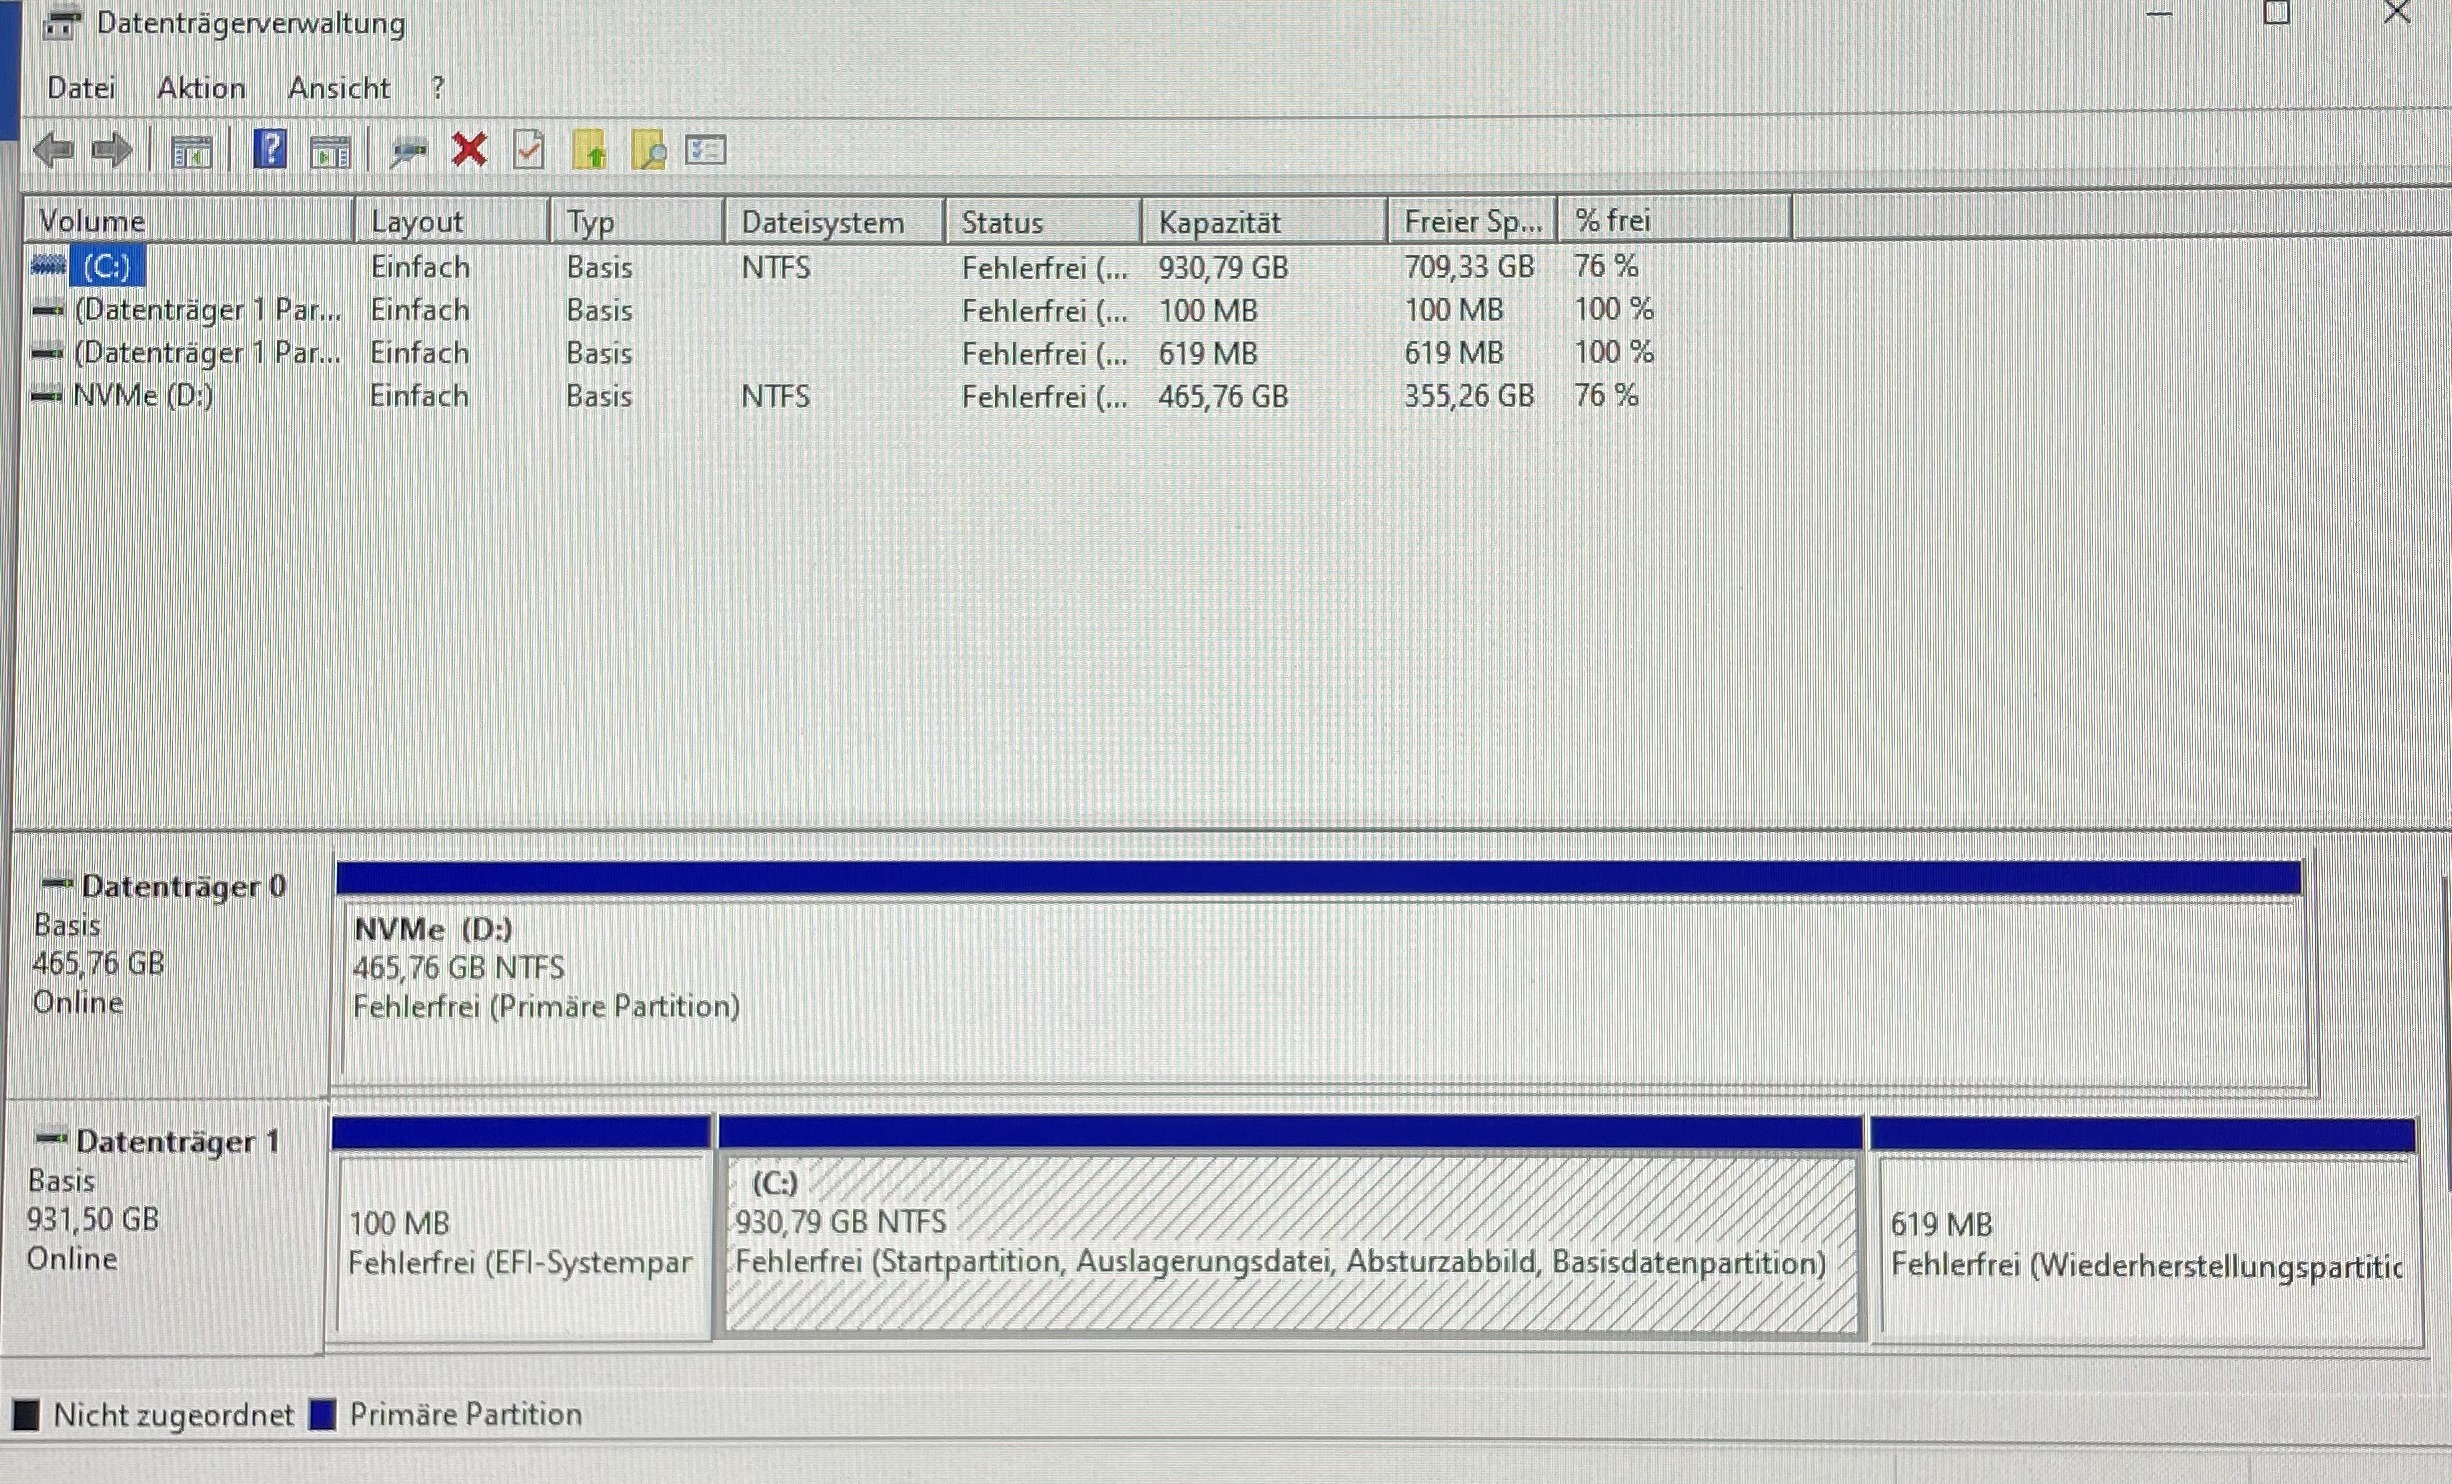Click the blue Help question mark icon
2452x1484 pixels.
pos(270,150)
